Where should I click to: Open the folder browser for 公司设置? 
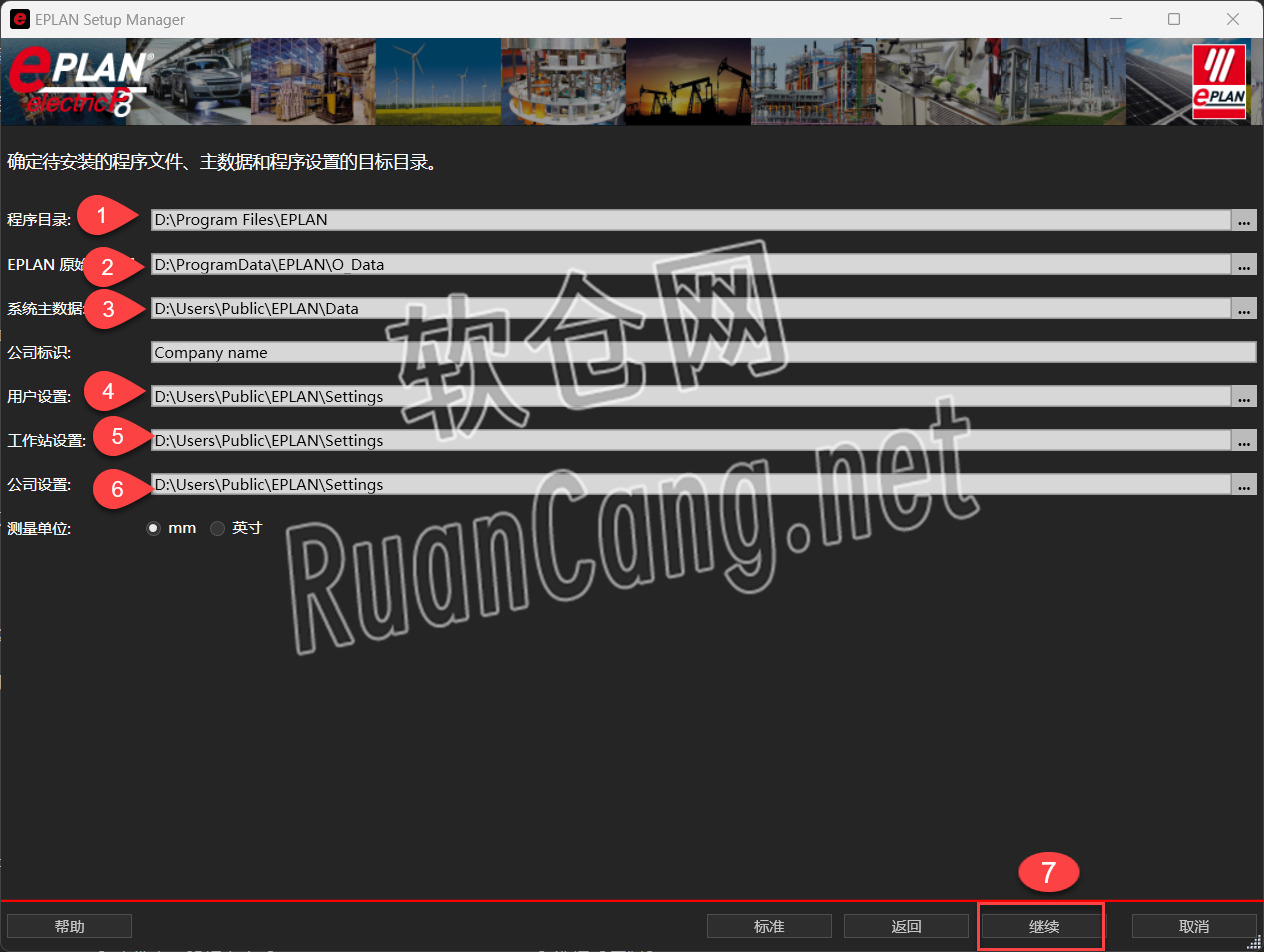(x=1243, y=485)
